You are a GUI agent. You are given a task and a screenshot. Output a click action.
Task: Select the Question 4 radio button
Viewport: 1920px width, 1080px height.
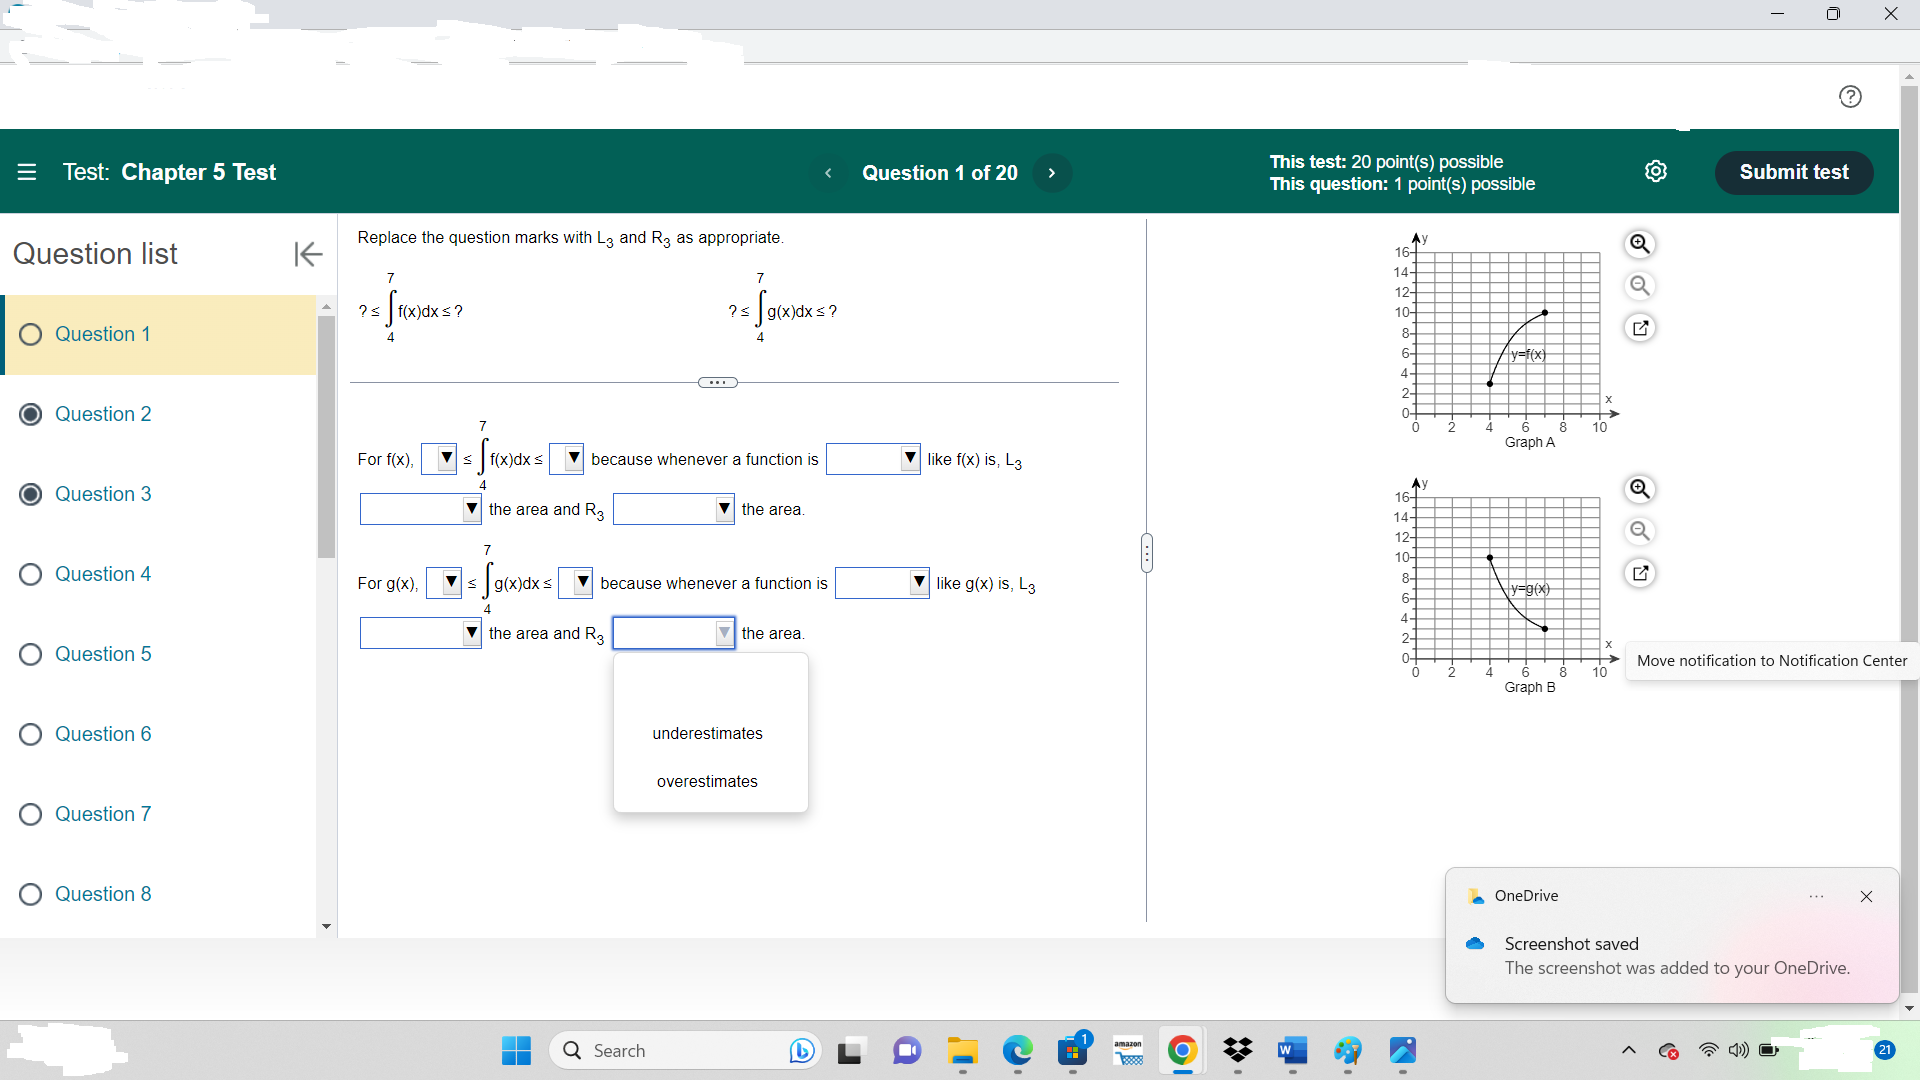(x=31, y=575)
